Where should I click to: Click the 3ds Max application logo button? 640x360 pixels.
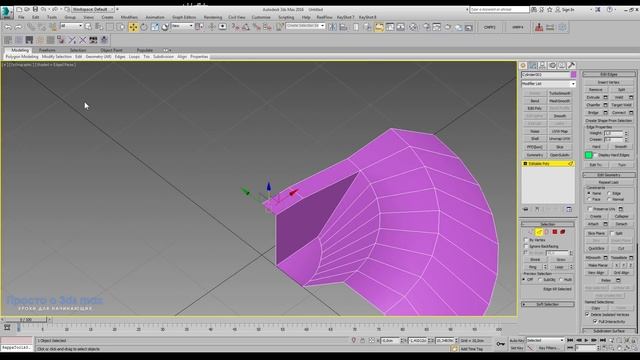pyautogui.click(x=7, y=12)
